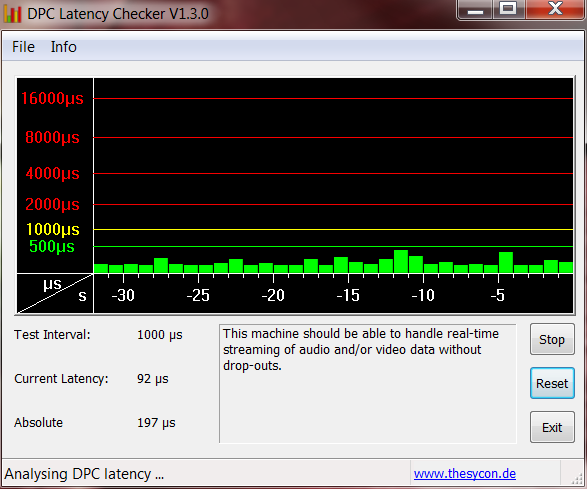The image size is (587, 489).
Task: Click the DPC Latency Checker app icon
Action: pos(12,14)
